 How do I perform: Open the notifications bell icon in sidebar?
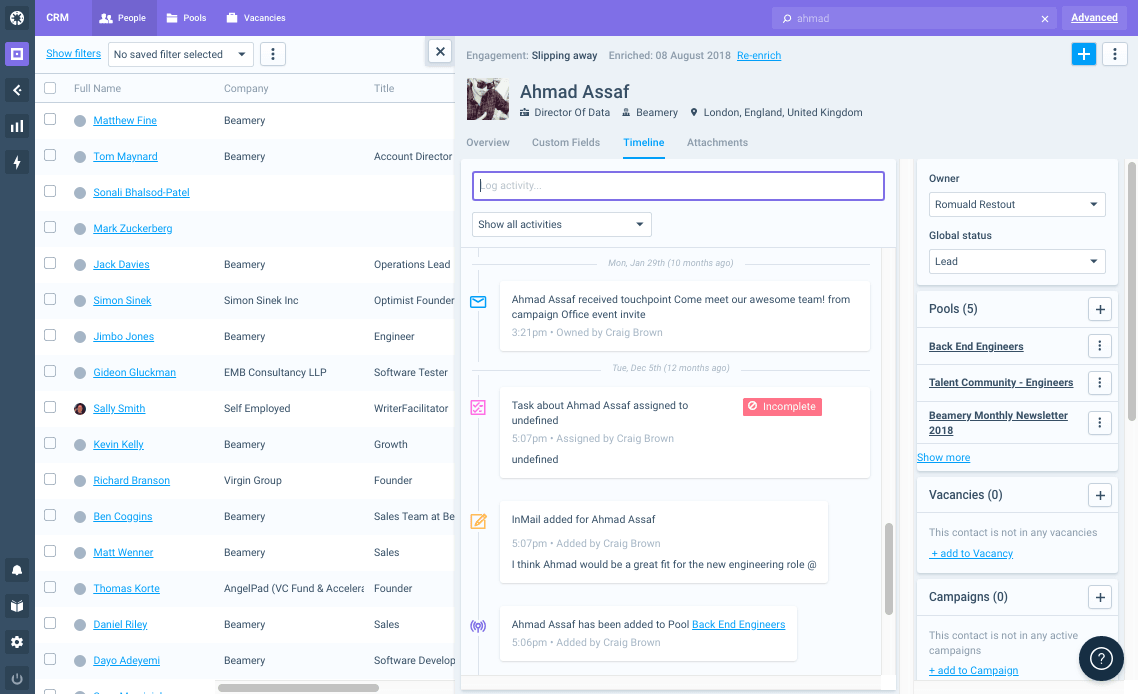click(x=16, y=570)
